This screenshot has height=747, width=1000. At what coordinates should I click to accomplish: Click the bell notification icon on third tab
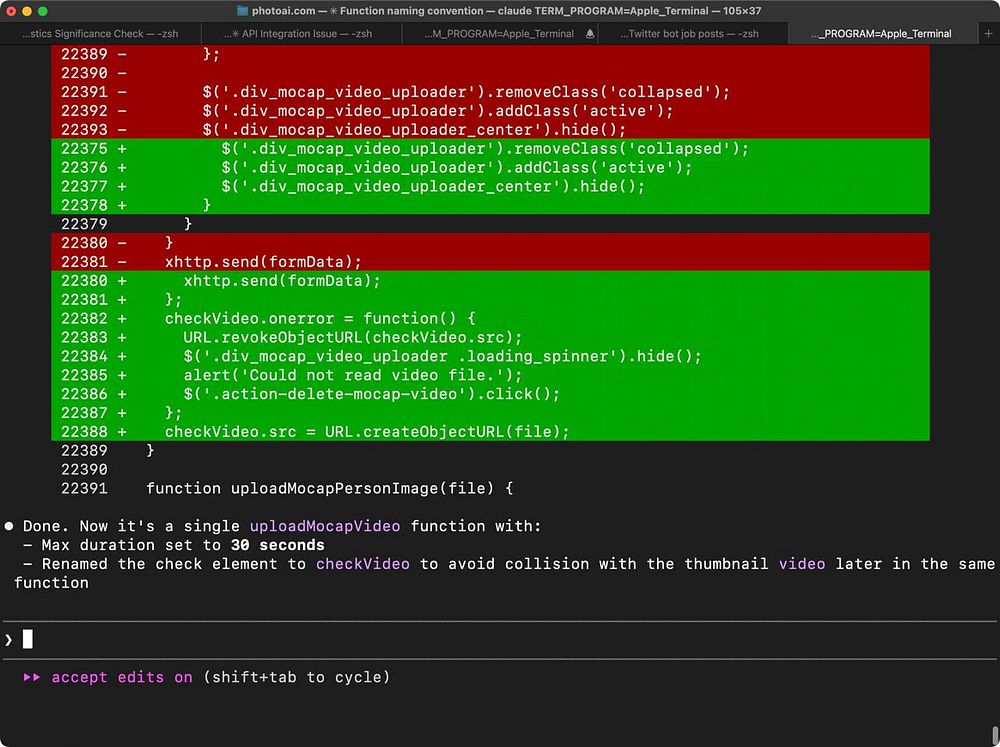[590, 34]
